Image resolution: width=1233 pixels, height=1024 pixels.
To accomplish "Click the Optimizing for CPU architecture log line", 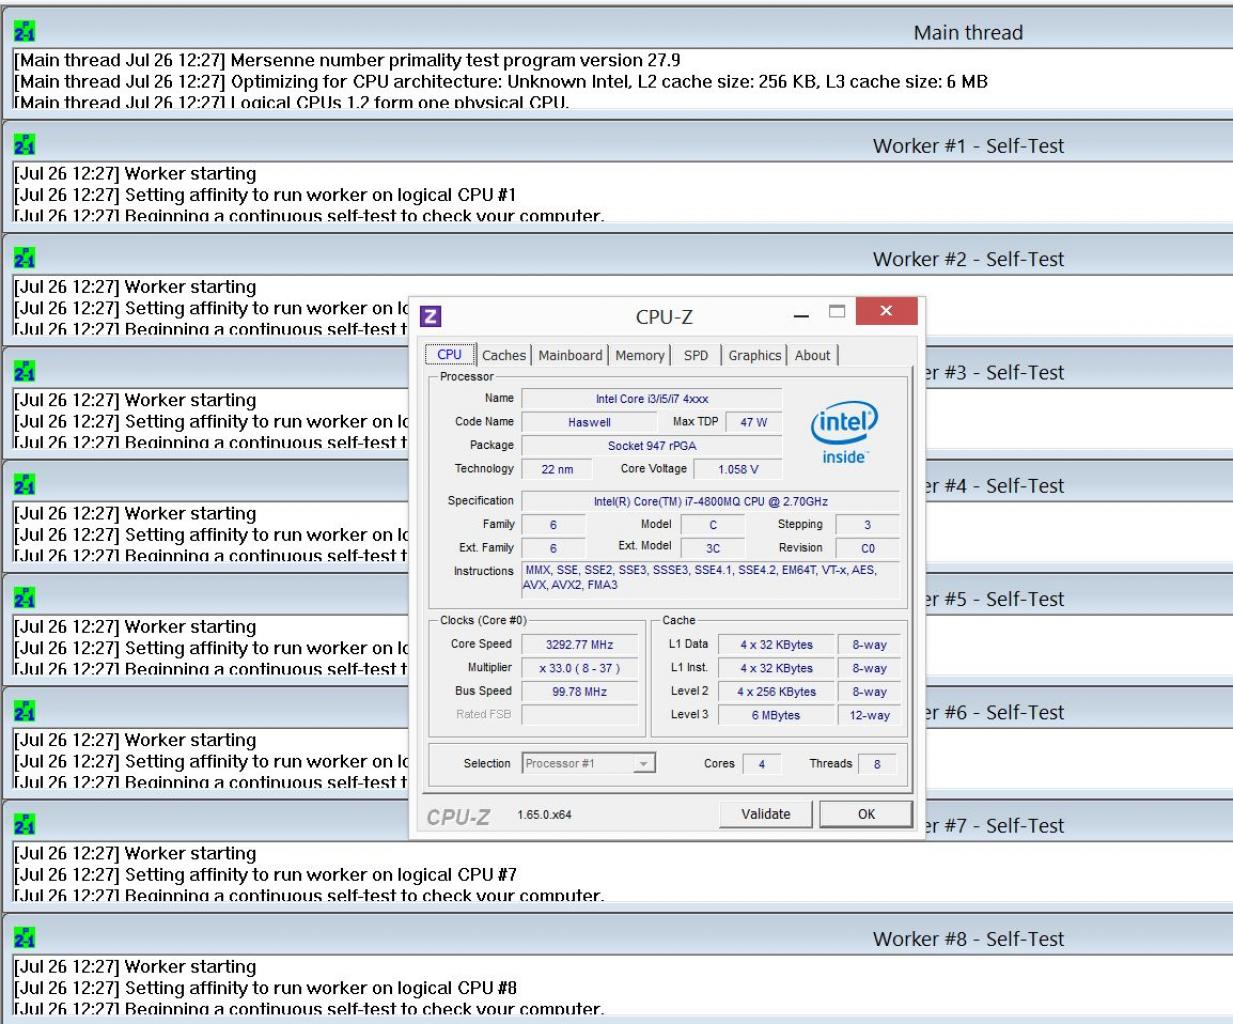I will click(501, 82).
